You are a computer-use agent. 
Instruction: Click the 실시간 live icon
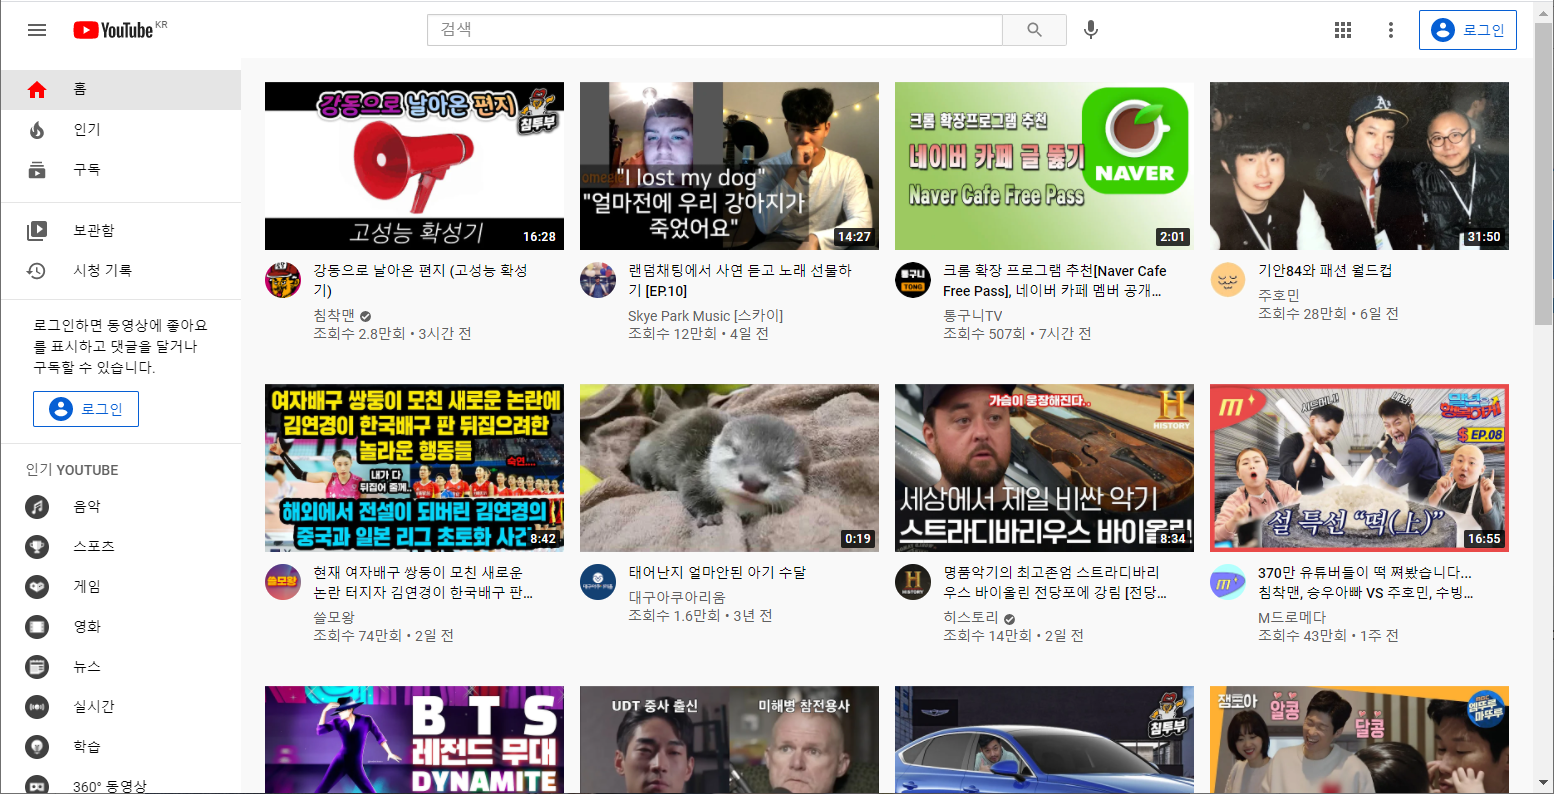coord(37,707)
